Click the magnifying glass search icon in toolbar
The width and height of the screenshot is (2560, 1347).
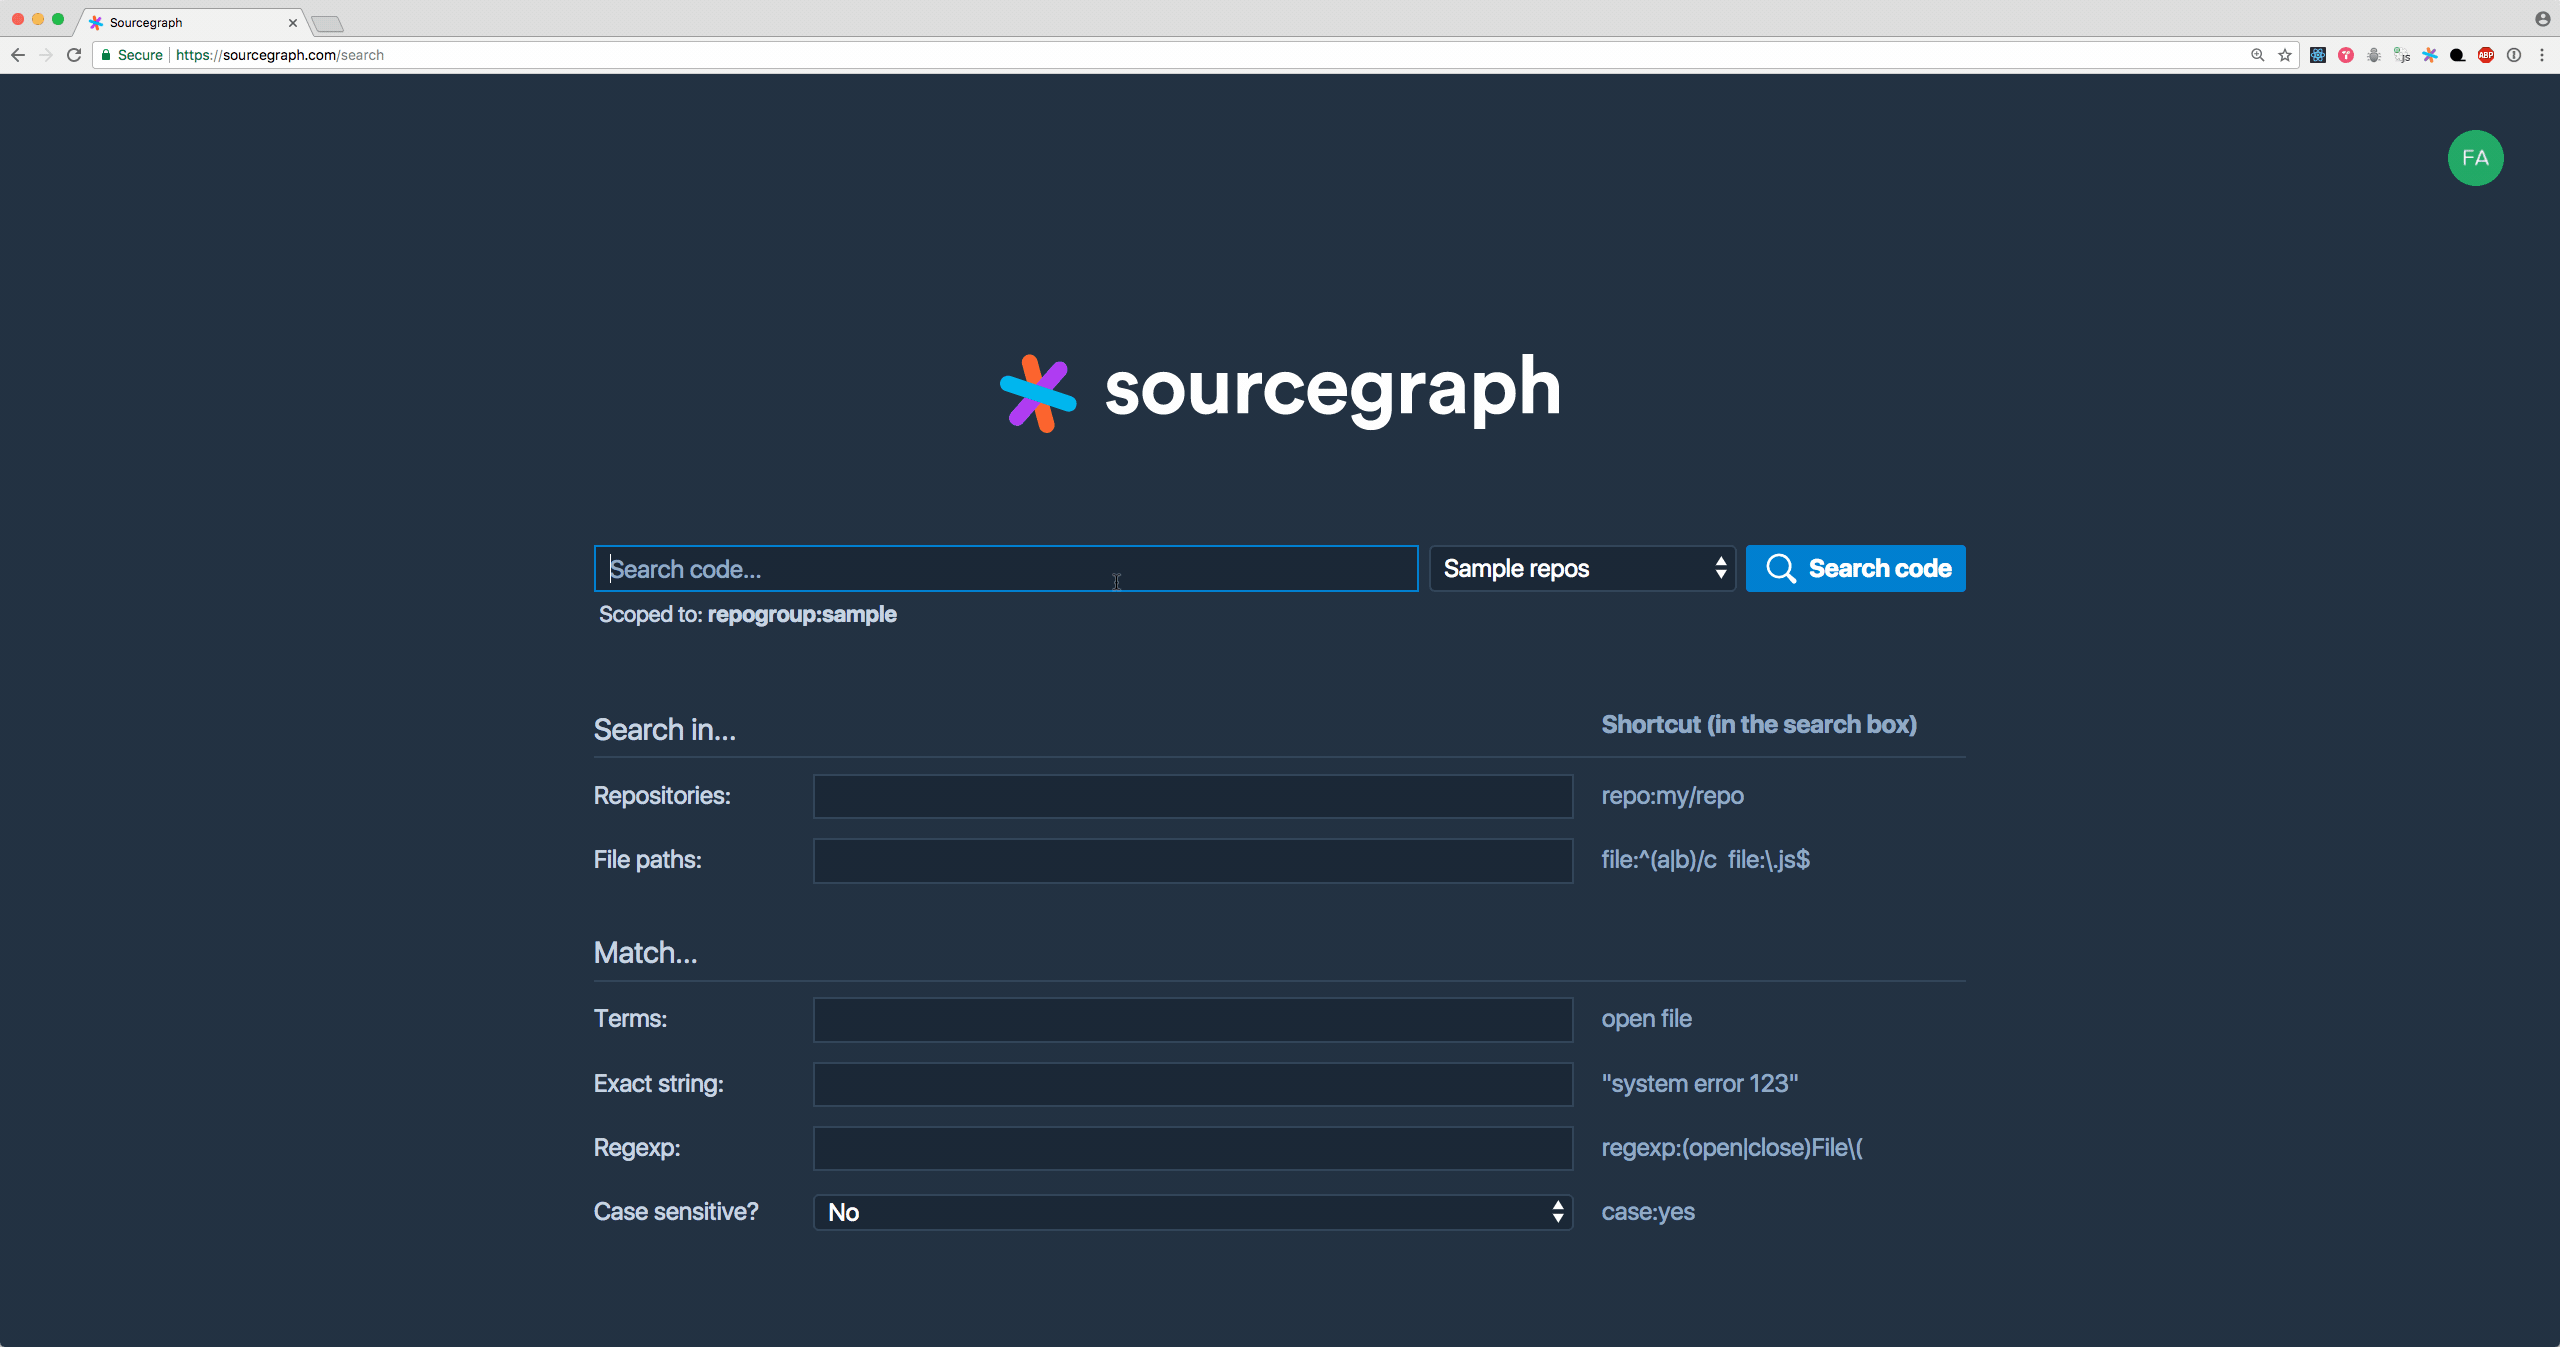[2257, 55]
